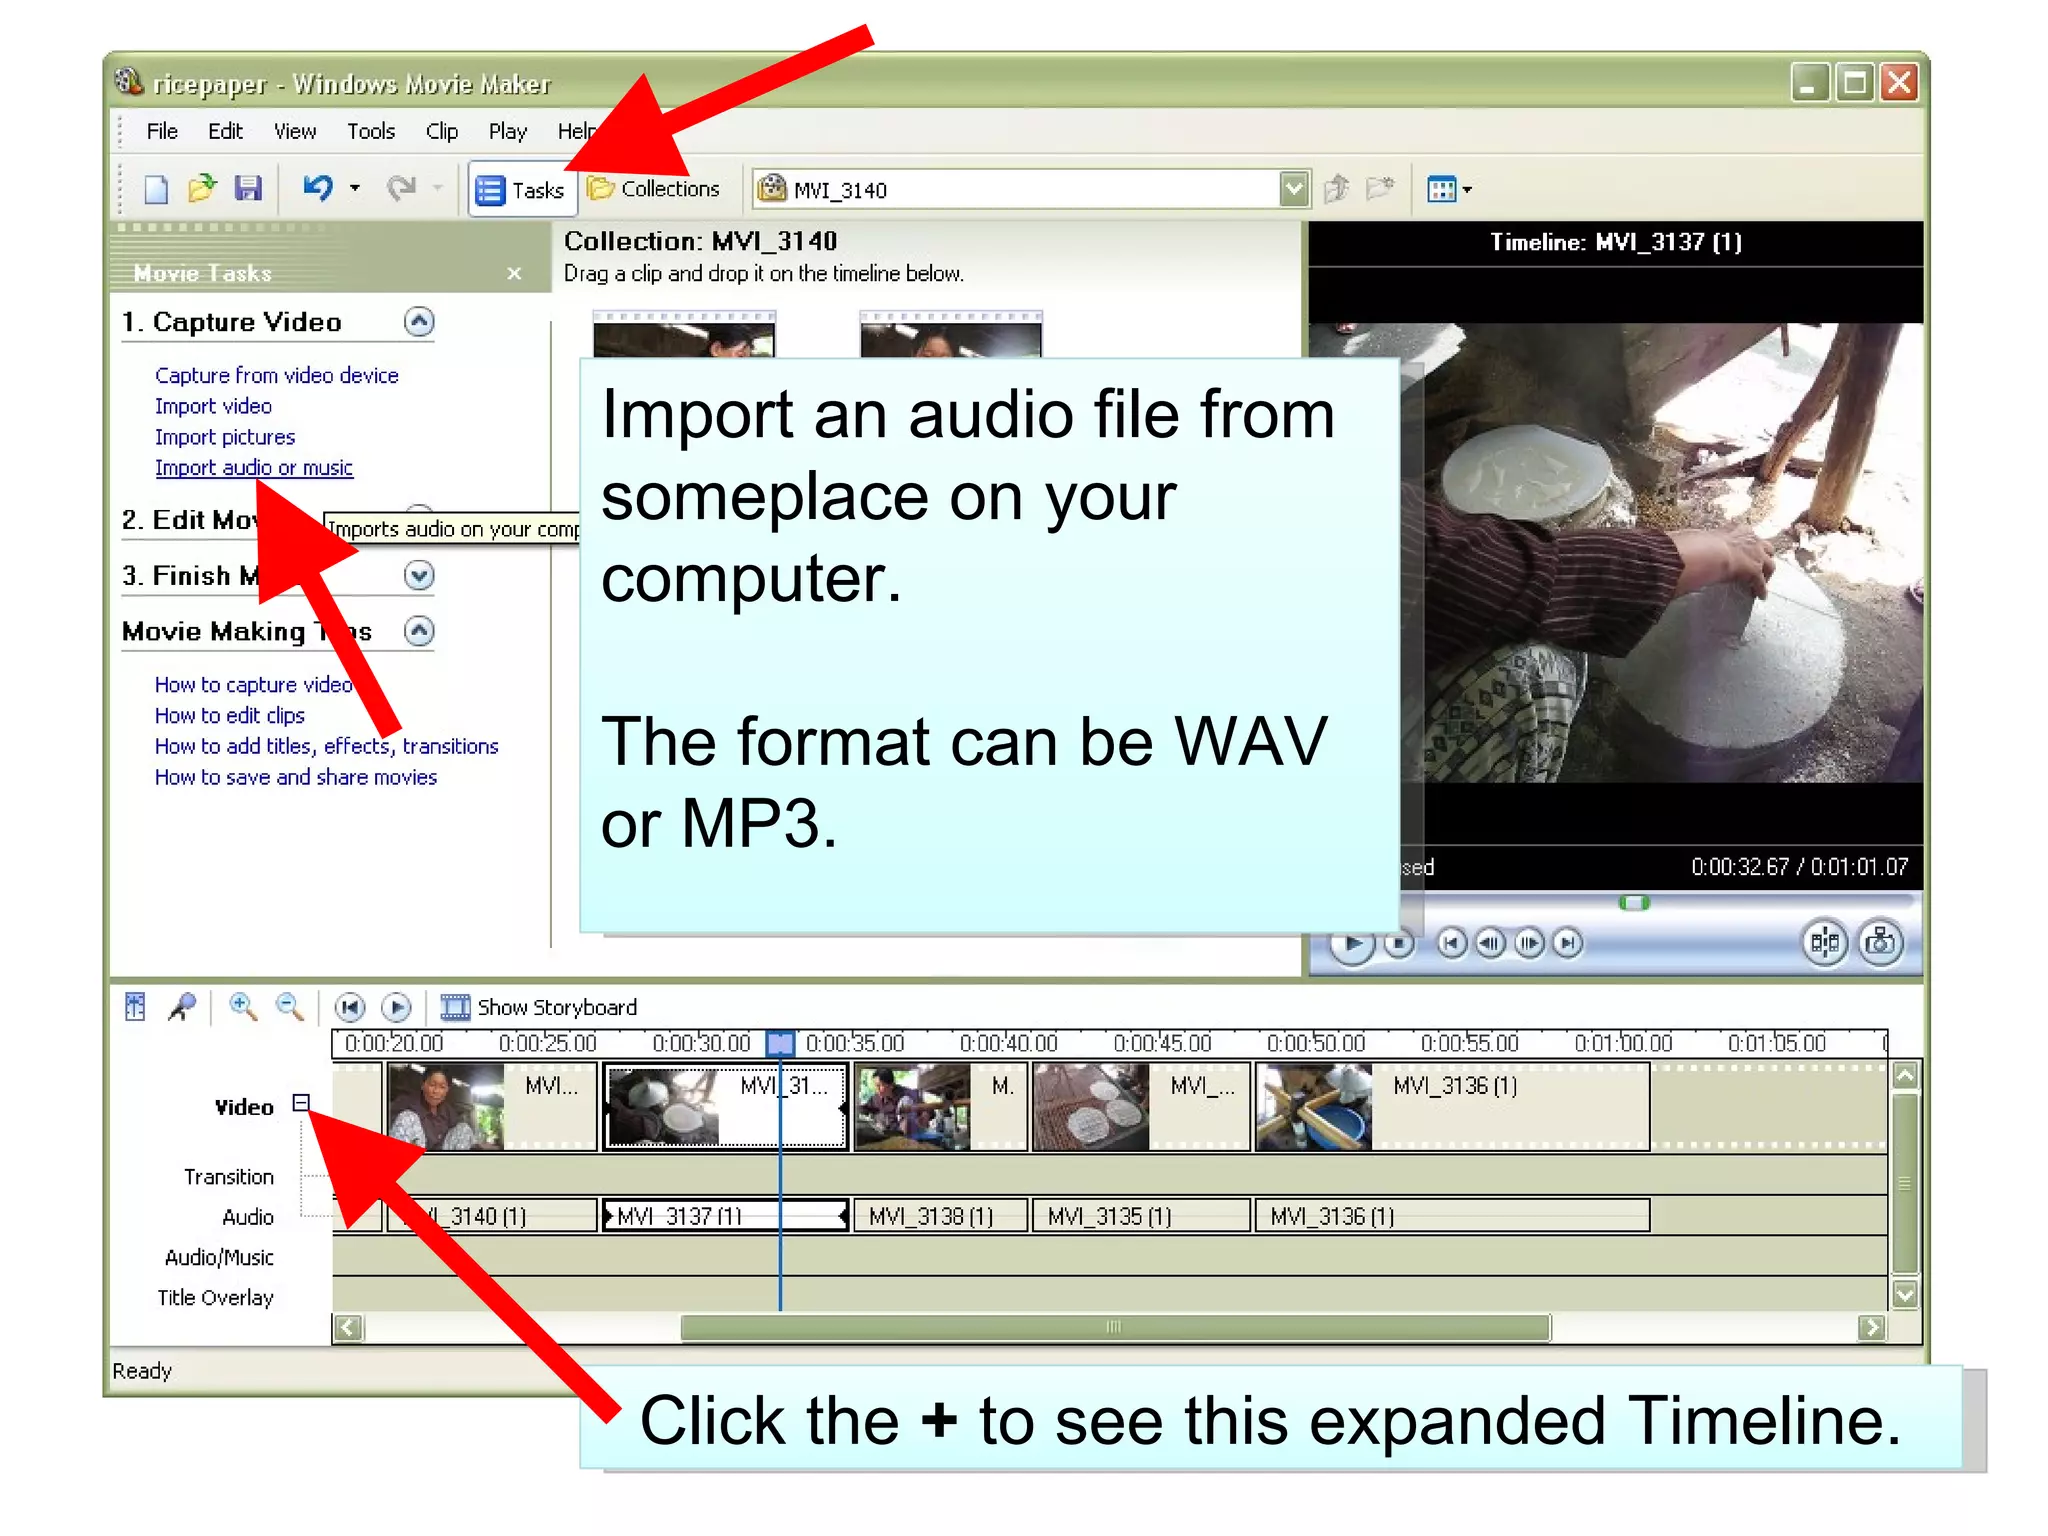
Task: Select the MVI_3138 (1) audio clip
Action: 939,1216
